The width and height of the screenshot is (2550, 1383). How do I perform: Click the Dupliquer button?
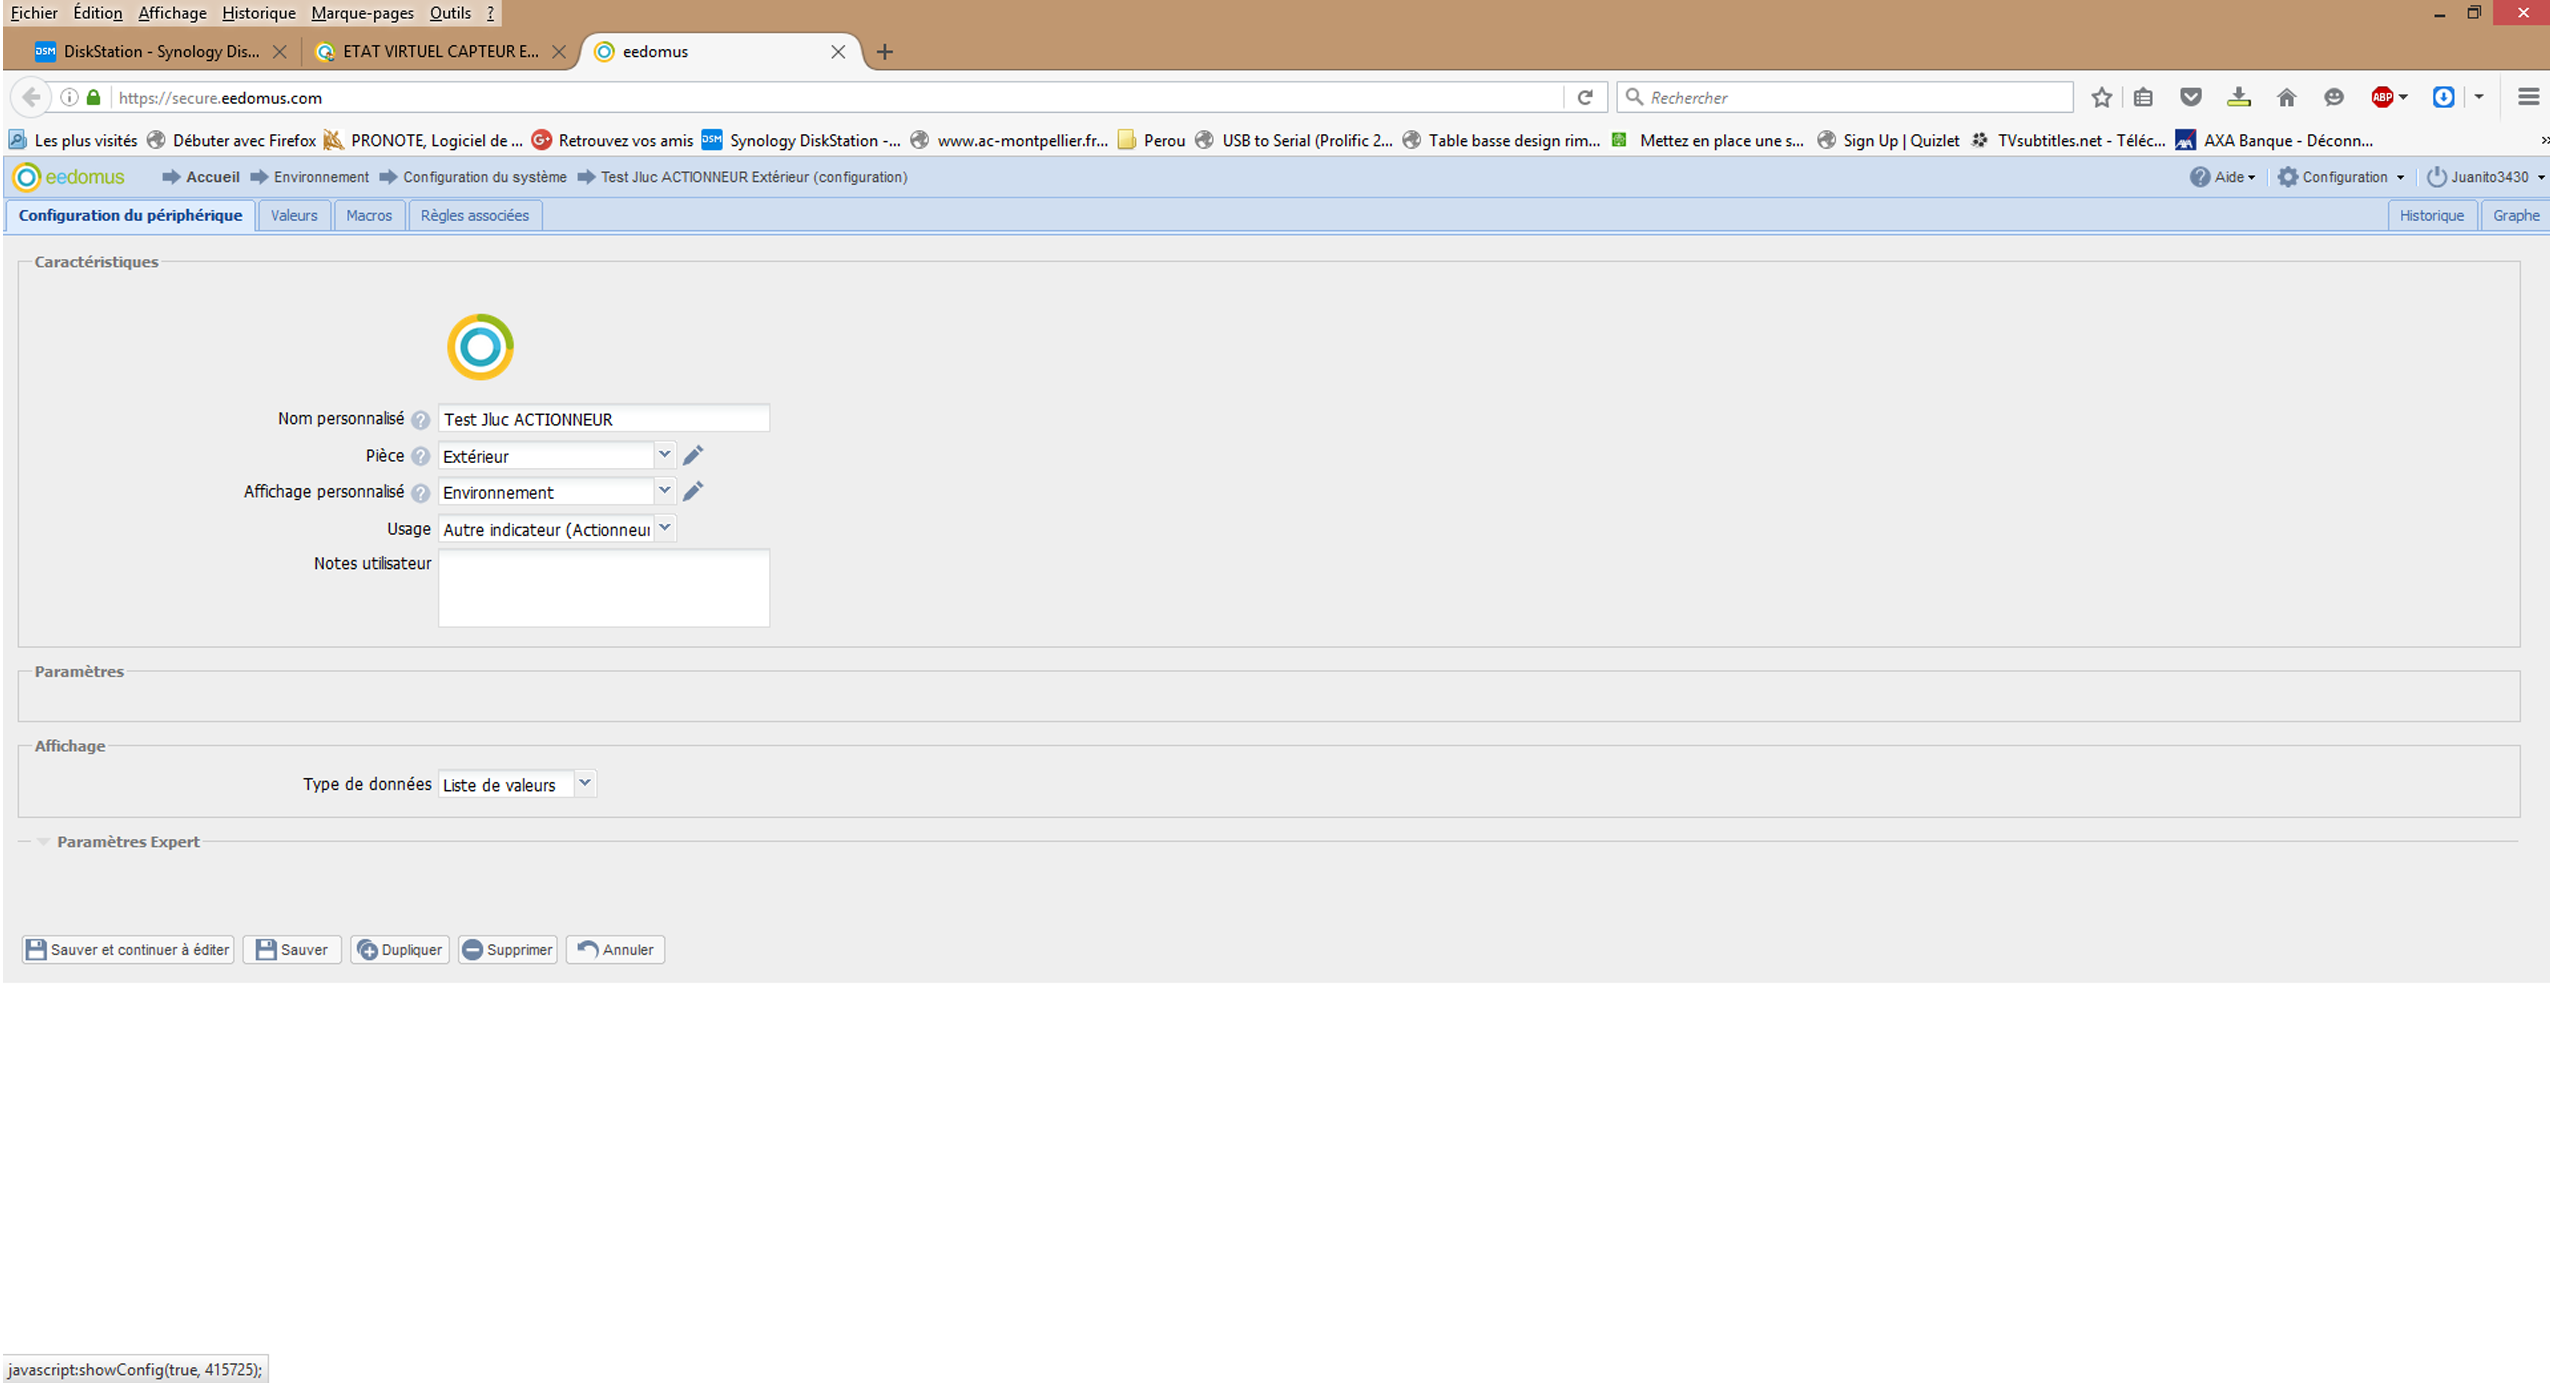point(400,950)
